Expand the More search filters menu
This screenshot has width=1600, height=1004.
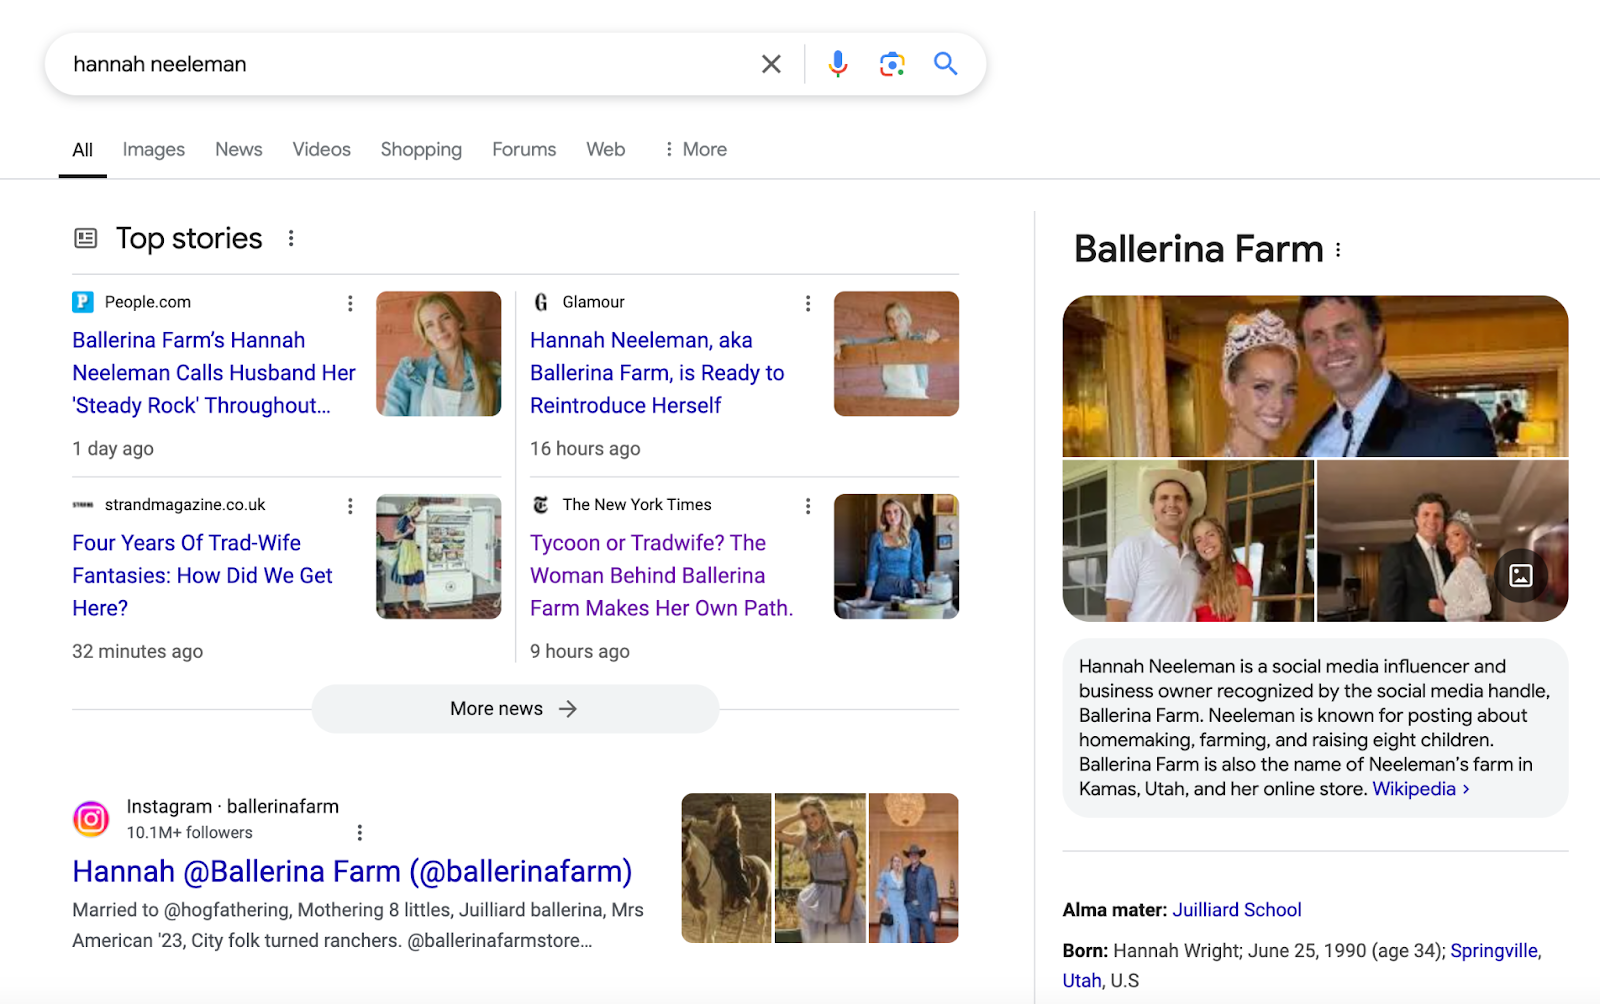point(696,149)
